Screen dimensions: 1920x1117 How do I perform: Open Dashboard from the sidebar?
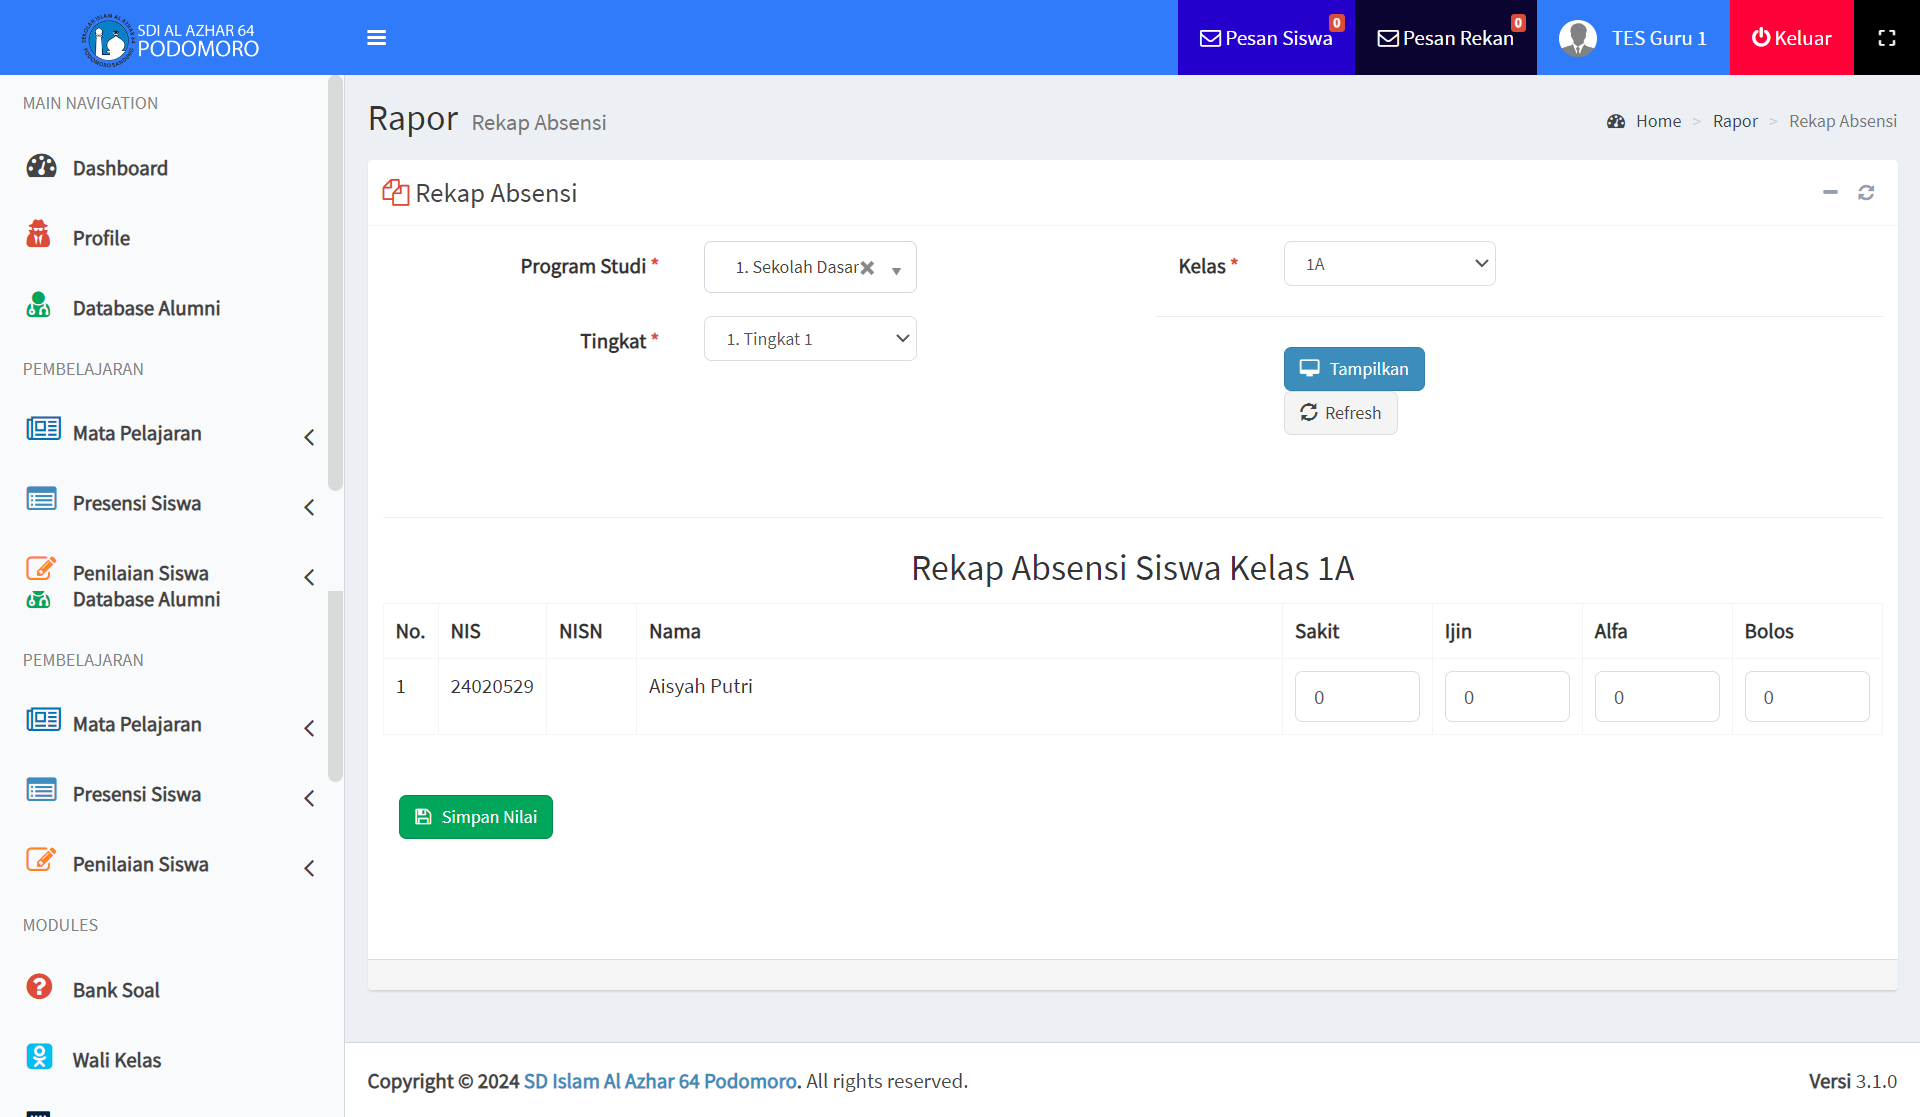tap(119, 168)
